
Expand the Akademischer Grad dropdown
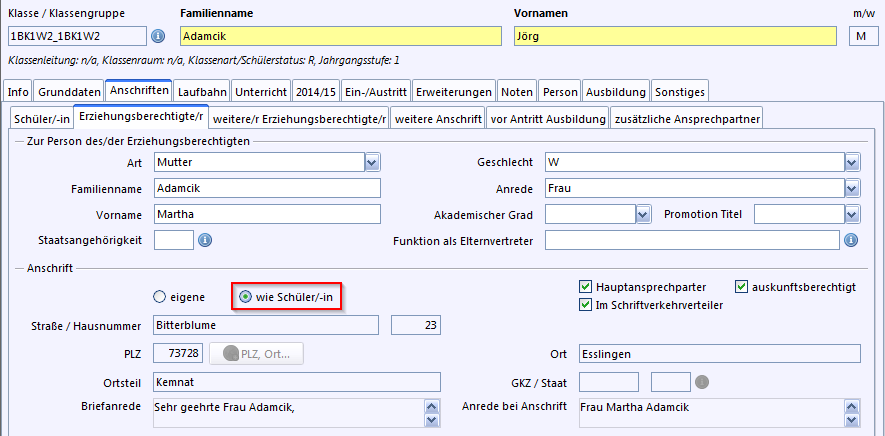click(x=643, y=214)
